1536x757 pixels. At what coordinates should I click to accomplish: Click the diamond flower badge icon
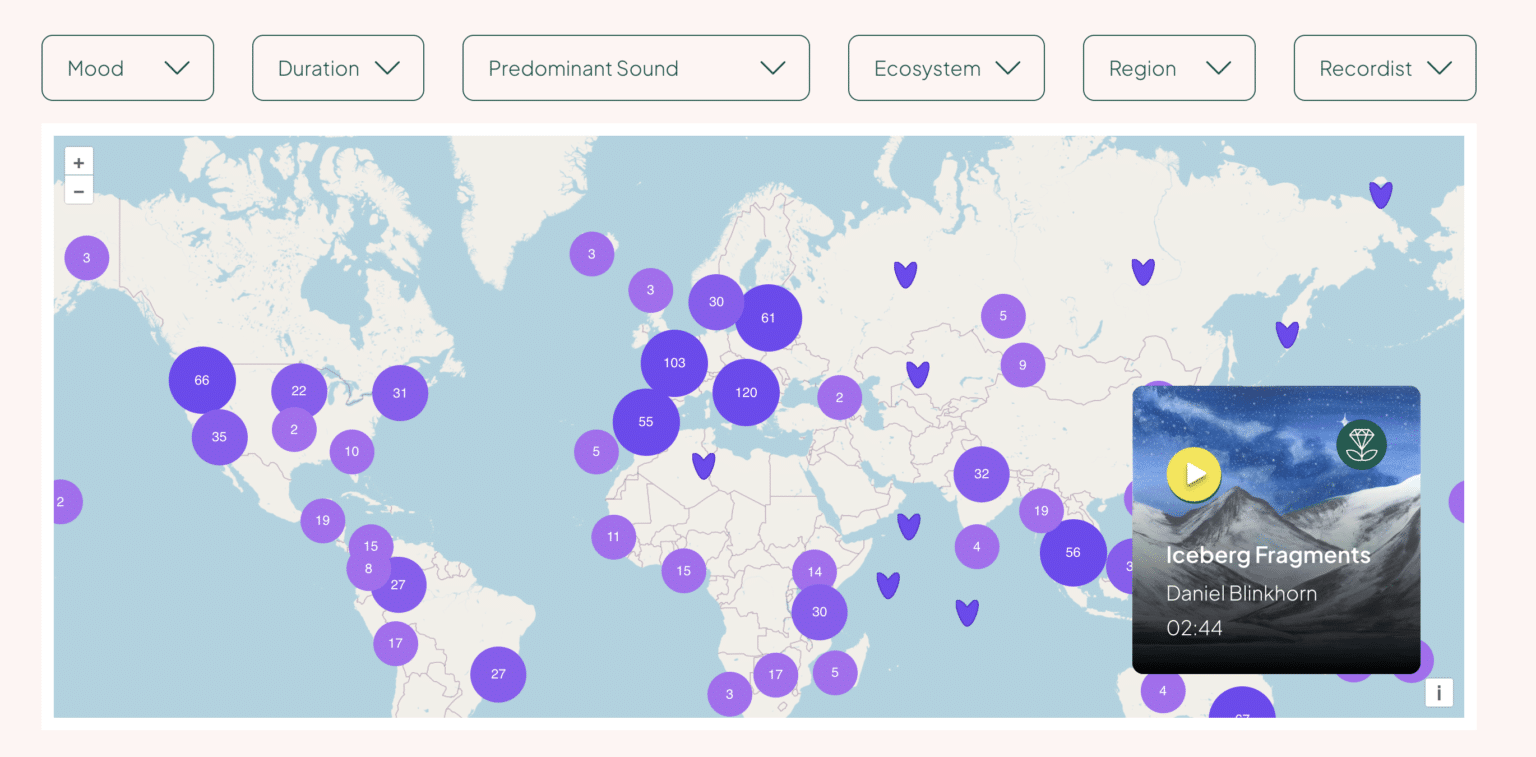(1361, 444)
